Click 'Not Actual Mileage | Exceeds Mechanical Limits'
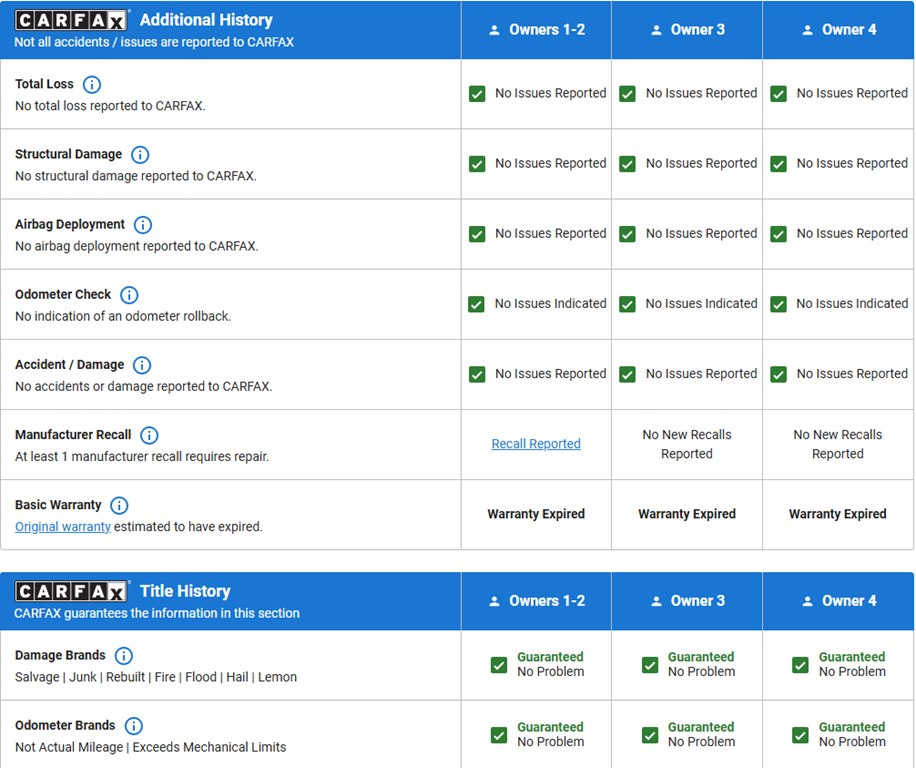Viewport: 916px width, 768px height. coord(151,747)
